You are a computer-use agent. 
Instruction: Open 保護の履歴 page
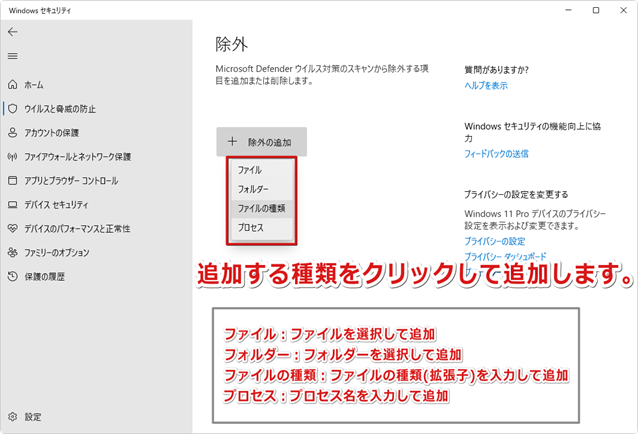tap(44, 277)
